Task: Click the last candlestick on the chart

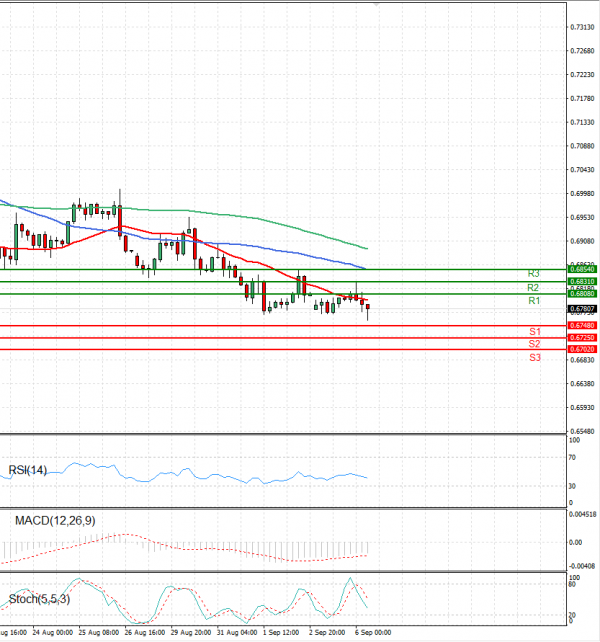Action: pyautogui.click(x=368, y=310)
